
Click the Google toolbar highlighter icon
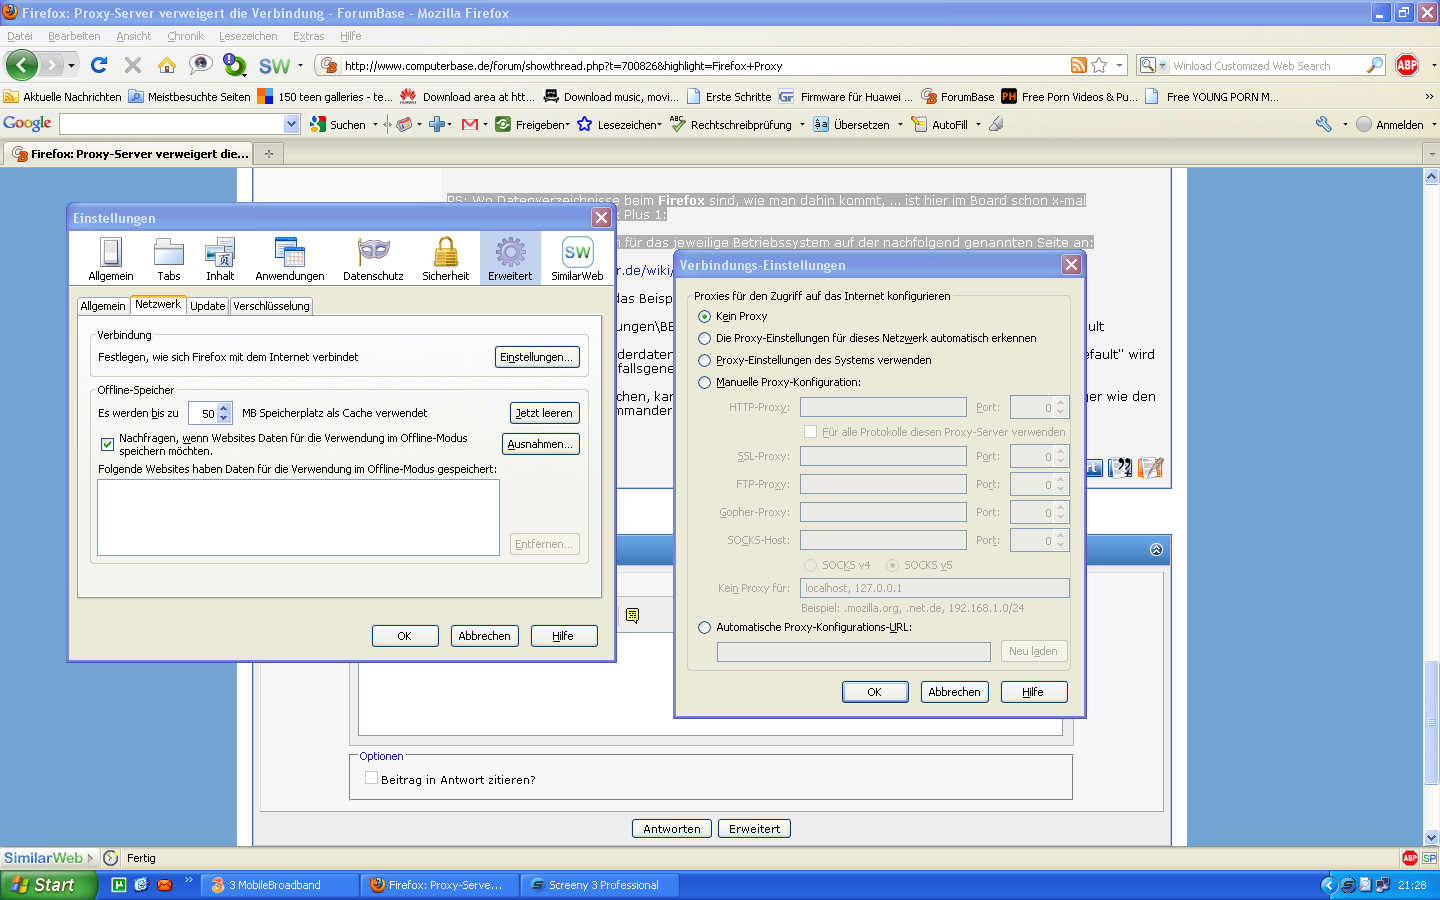[996, 124]
